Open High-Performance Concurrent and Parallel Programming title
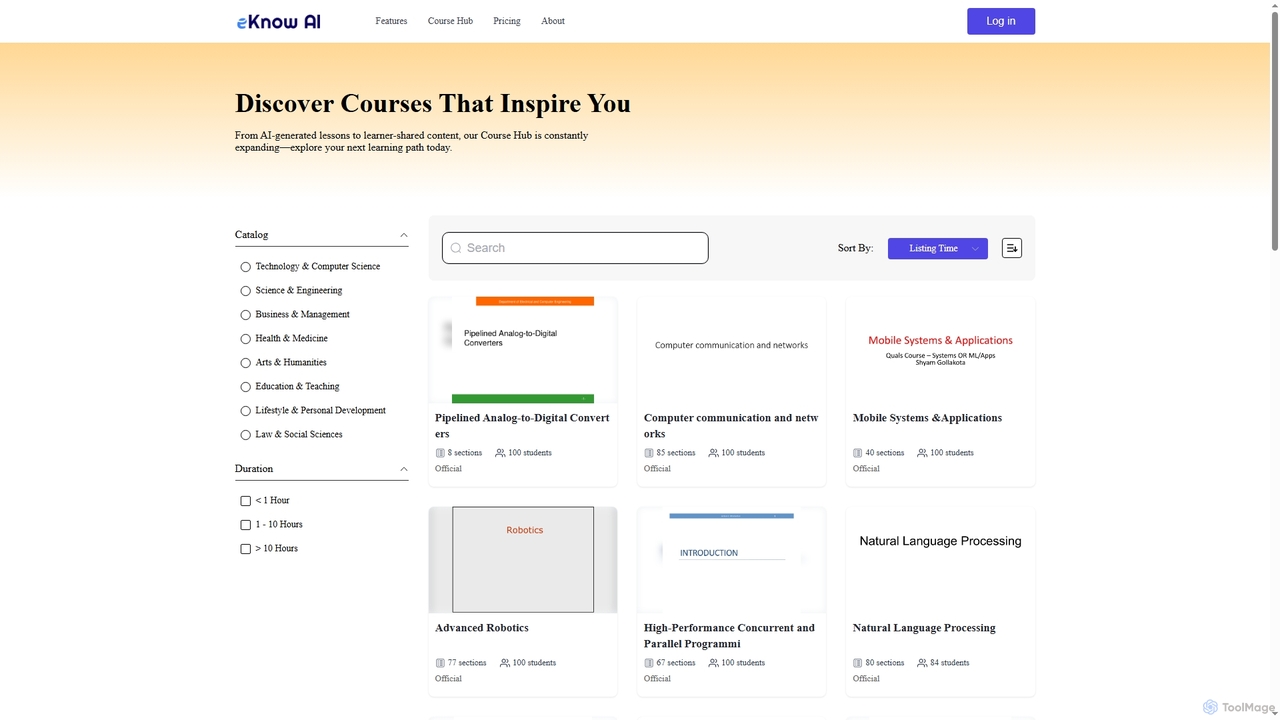 click(x=729, y=636)
